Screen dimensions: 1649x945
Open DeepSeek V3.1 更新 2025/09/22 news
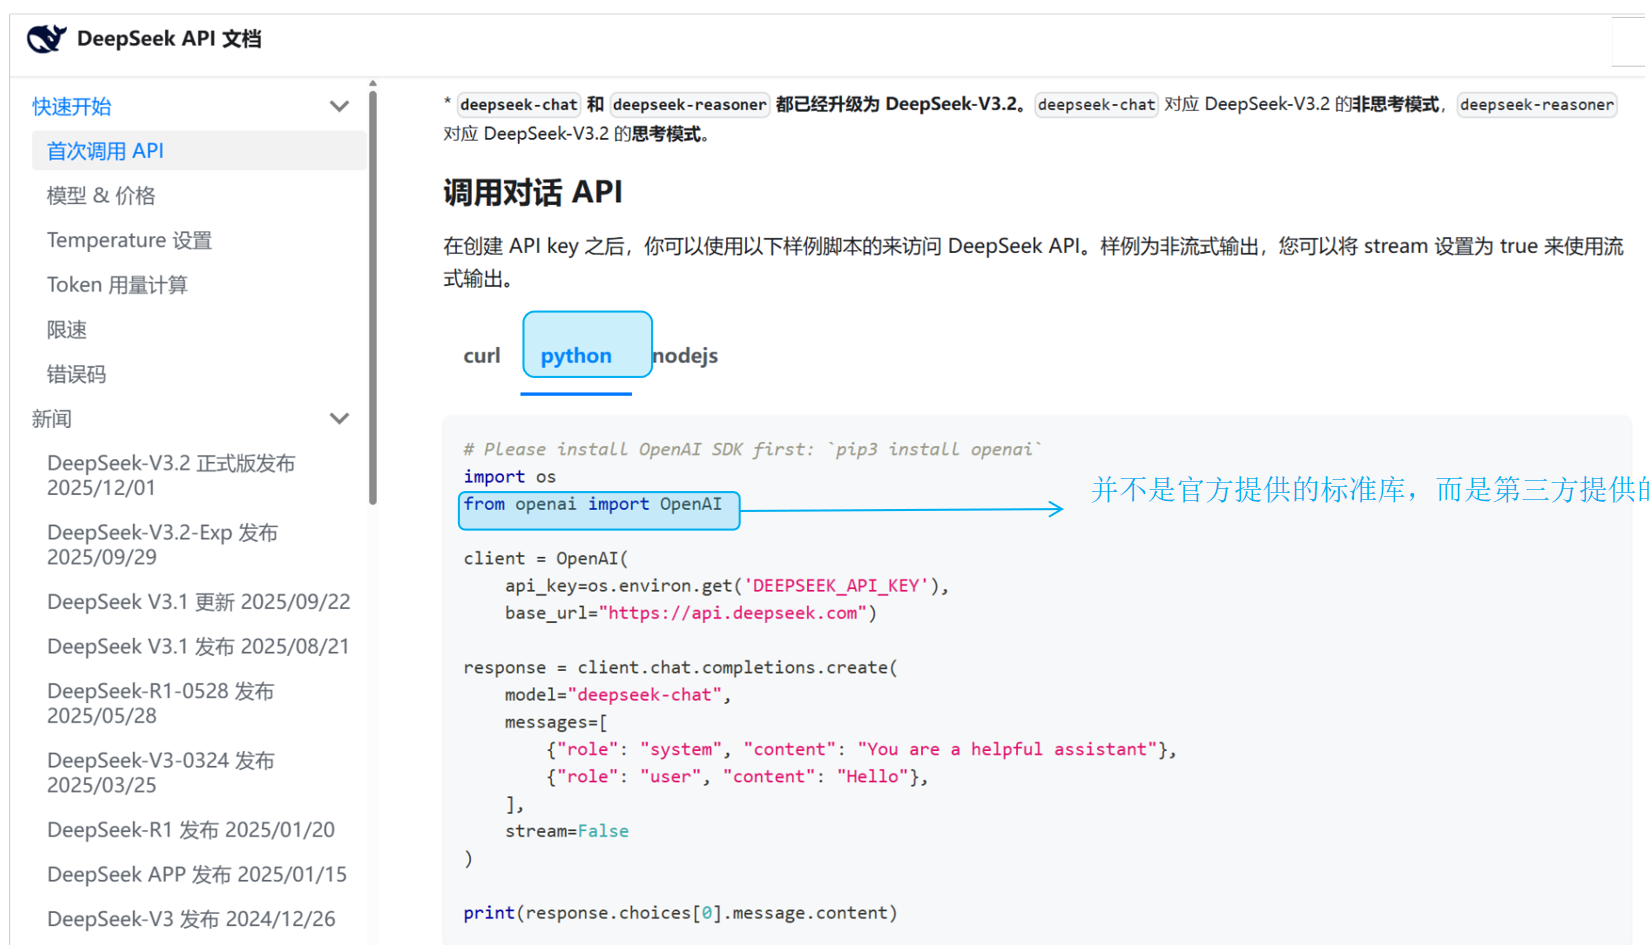pos(199,602)
